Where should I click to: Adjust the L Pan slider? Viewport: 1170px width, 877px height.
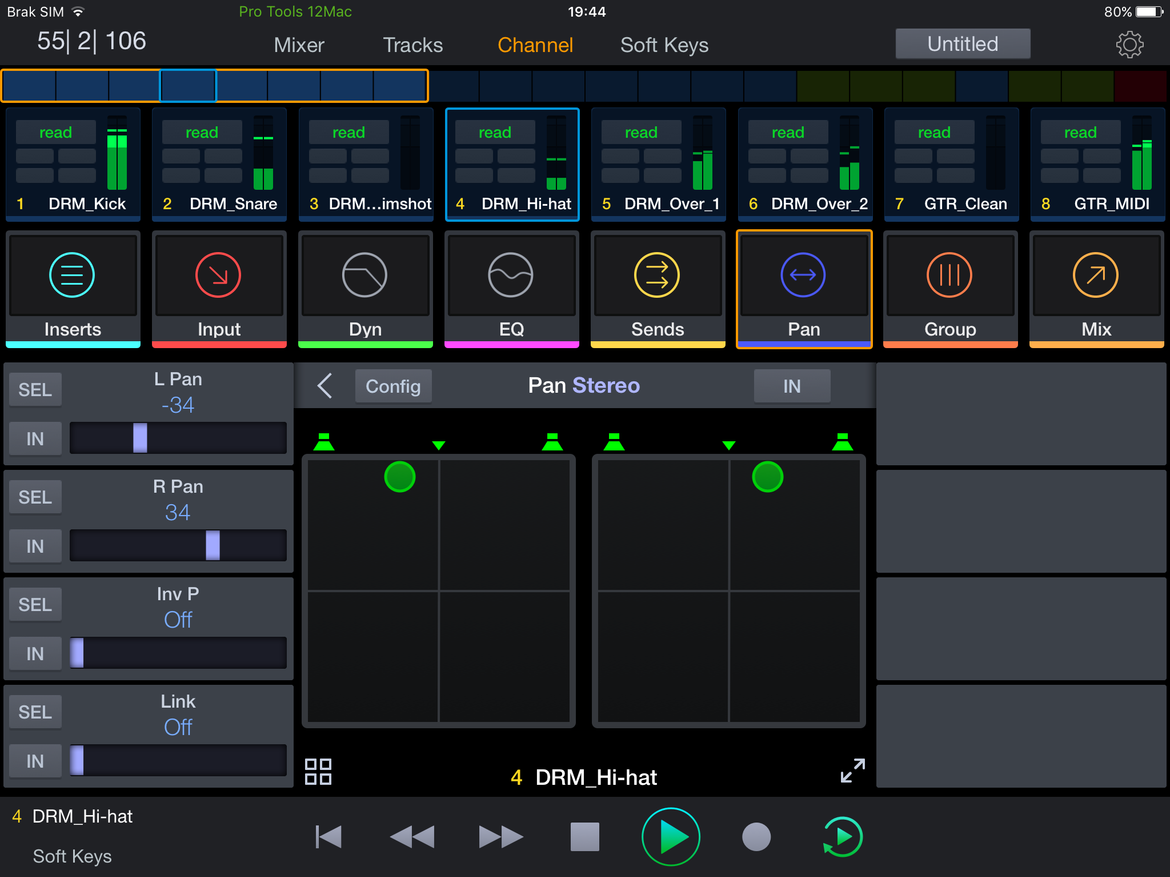[x=178, y=438]
